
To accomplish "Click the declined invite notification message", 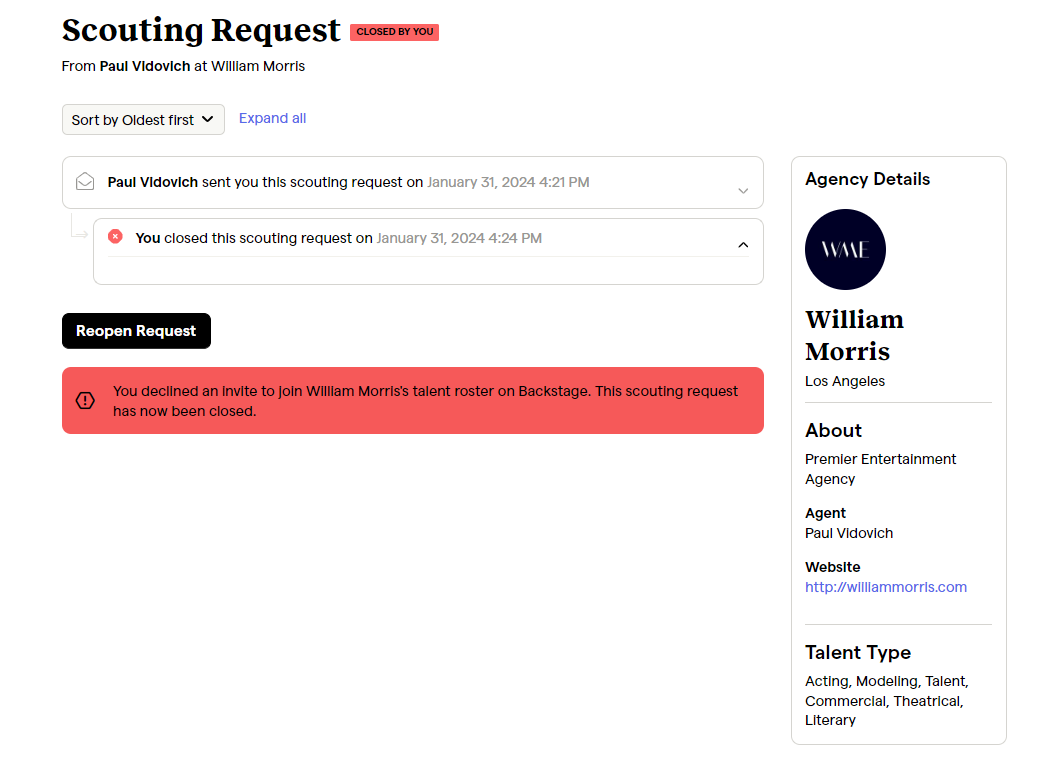I will [425, 401].
